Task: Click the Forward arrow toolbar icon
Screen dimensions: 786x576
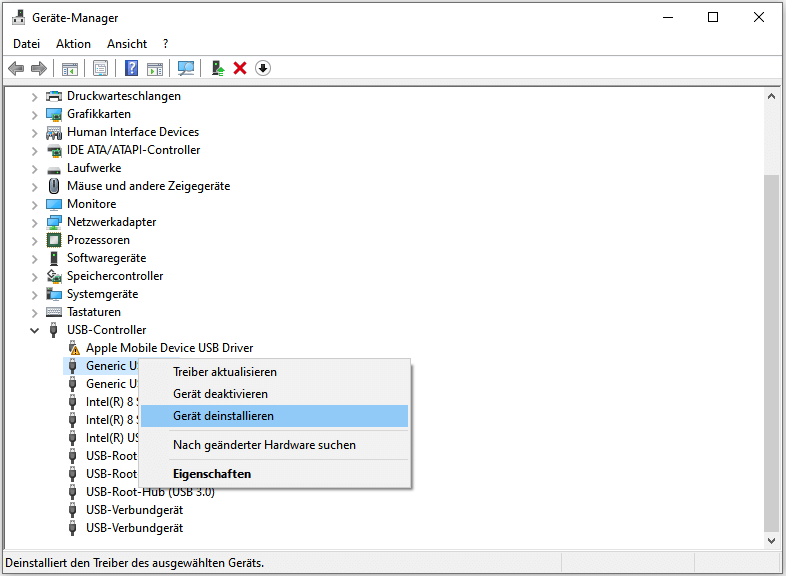Action: click(x=39, y=68)
